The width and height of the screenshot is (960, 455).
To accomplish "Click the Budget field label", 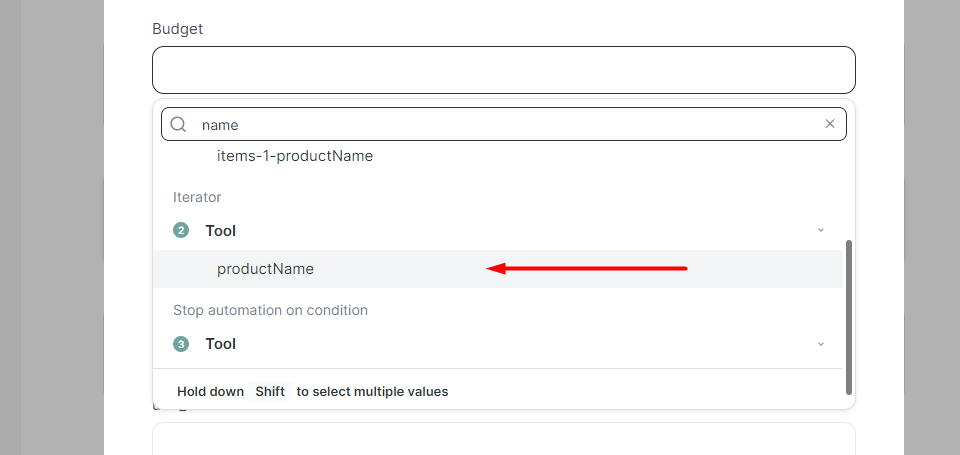I will pos(178,29).
